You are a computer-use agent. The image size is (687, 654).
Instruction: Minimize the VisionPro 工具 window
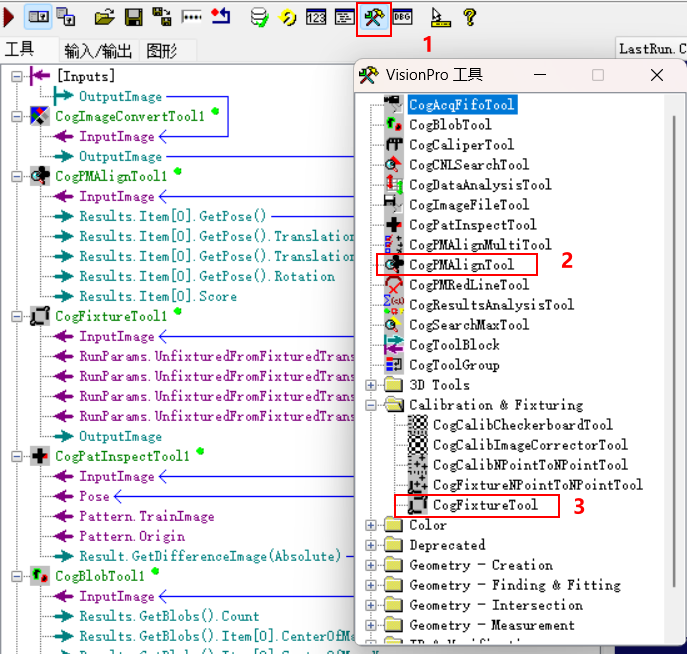(x=540, y=75)
